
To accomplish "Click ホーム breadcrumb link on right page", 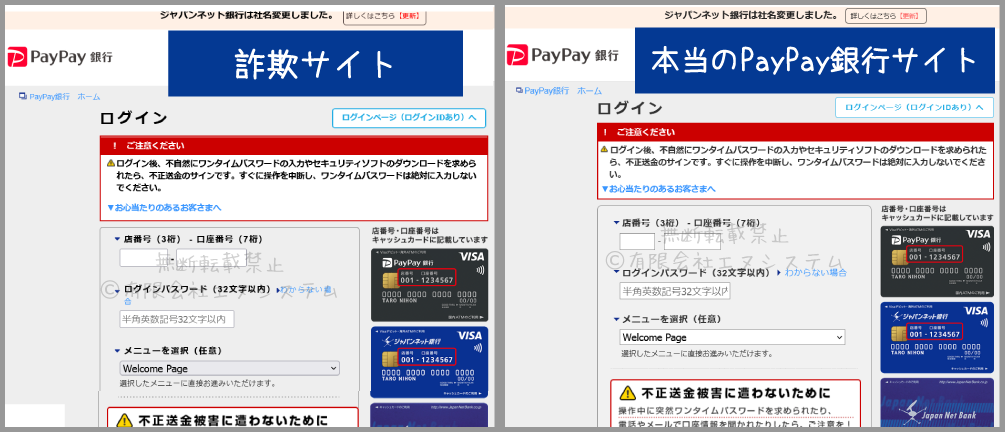I will [589, 90].
